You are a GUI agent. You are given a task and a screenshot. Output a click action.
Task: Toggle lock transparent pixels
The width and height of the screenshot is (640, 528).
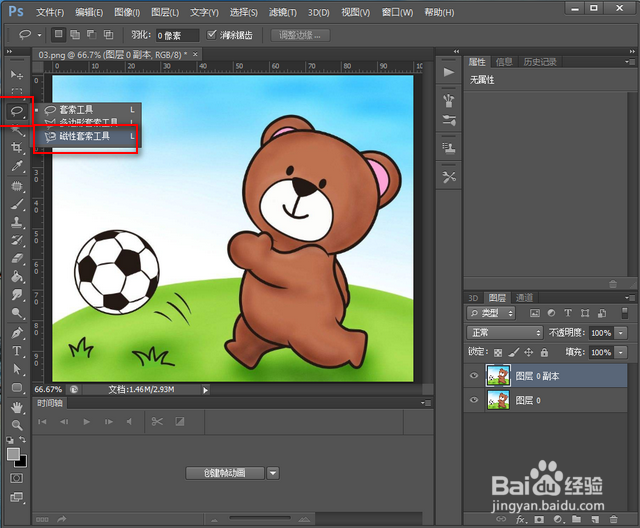[x=498, y=353]
